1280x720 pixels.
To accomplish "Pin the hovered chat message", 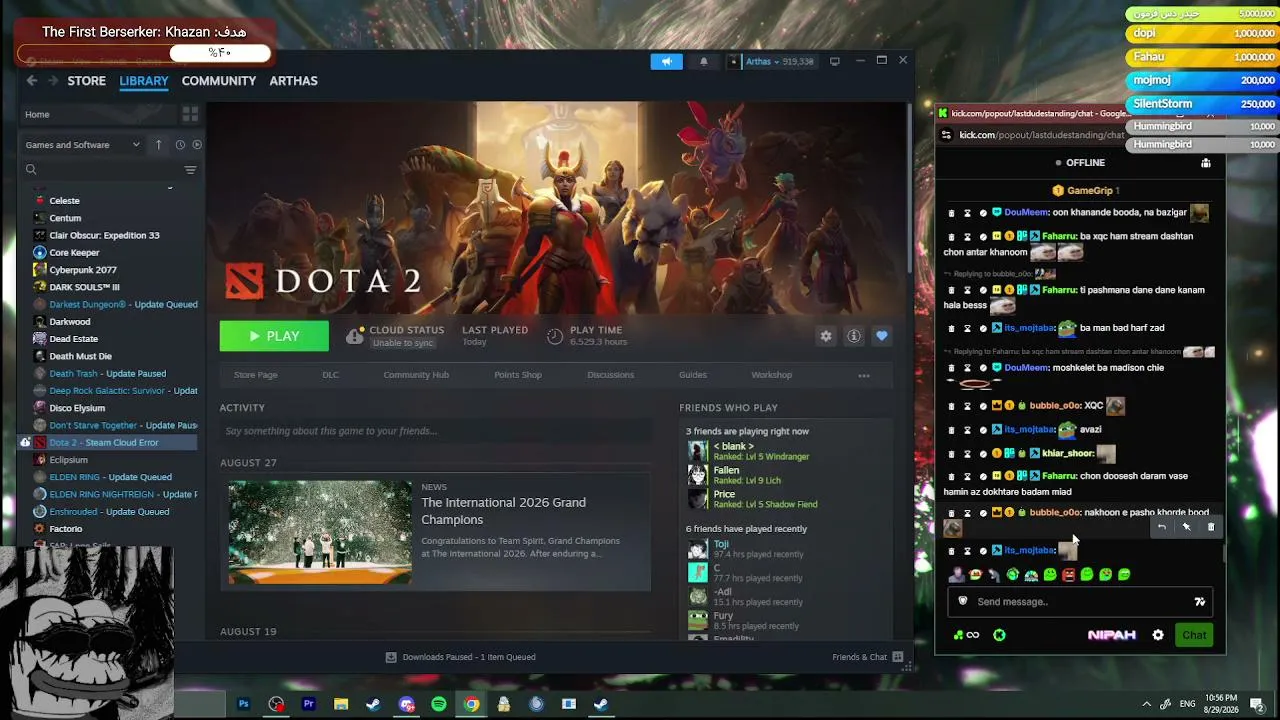I will (x=1186, y=527).
